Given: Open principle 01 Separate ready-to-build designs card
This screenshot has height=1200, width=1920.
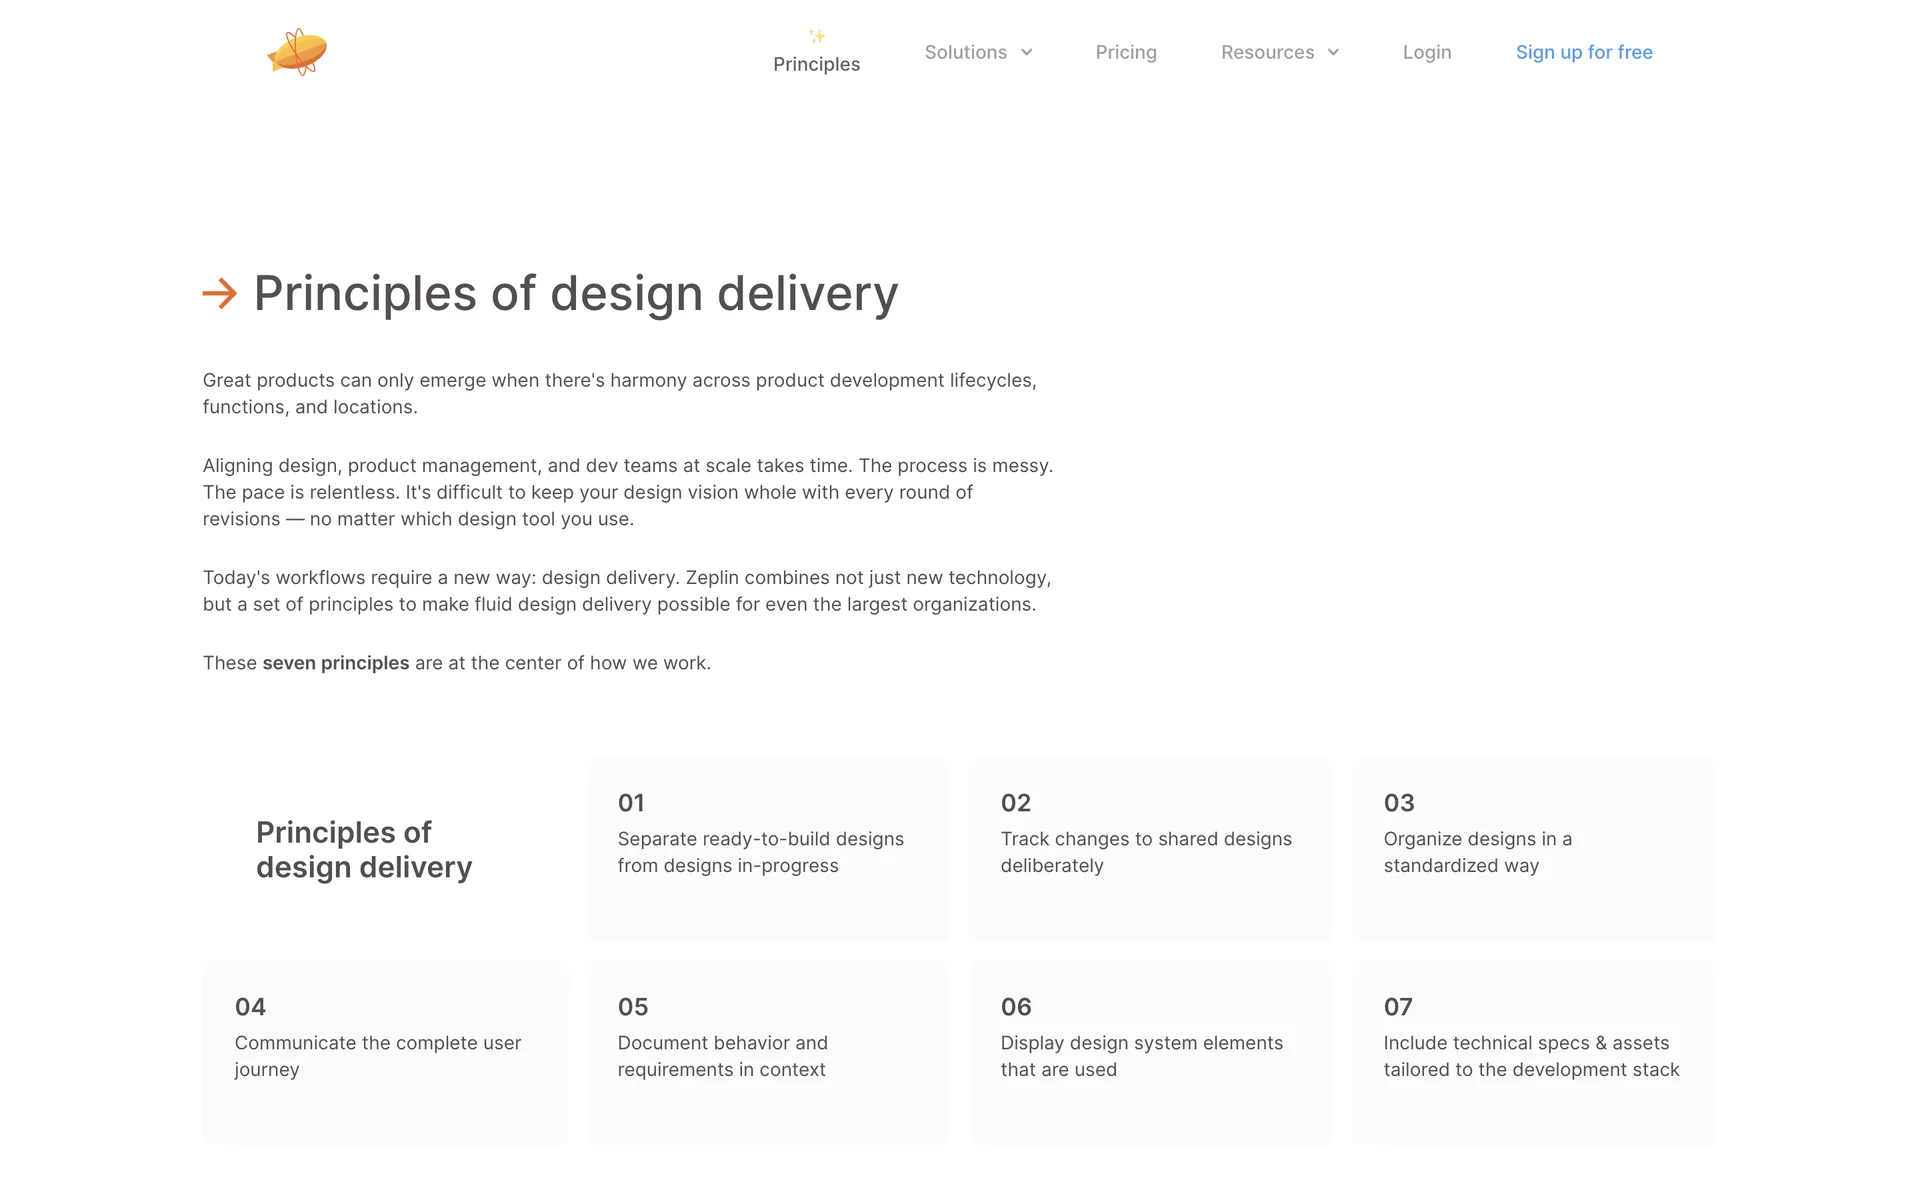Looking at the screenshot, I should [x=767, y=848].
